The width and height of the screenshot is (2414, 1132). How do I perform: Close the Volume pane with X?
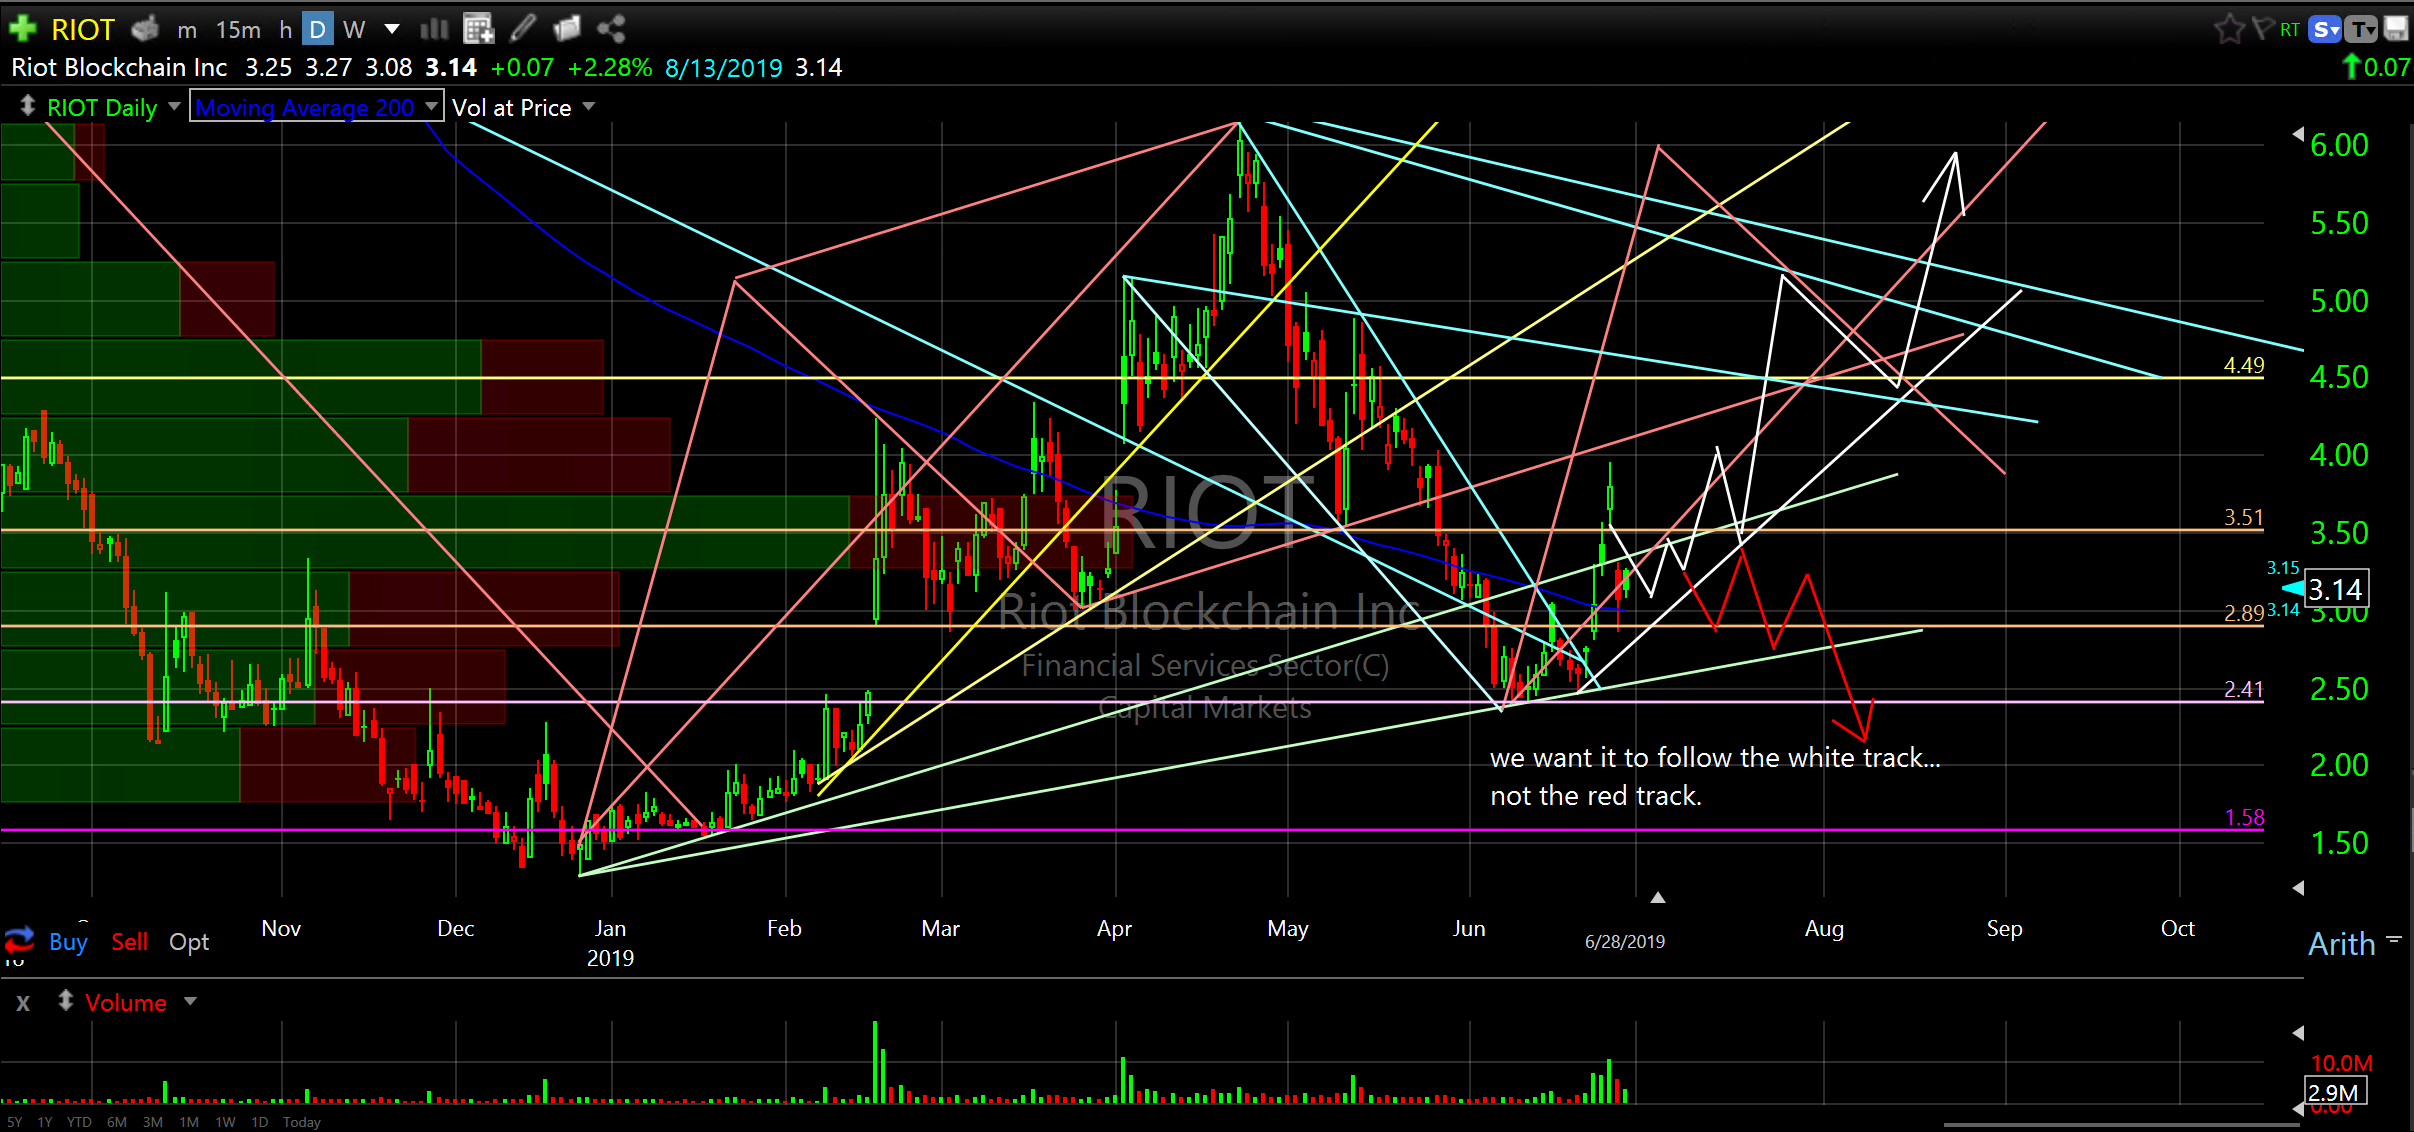23,1002
